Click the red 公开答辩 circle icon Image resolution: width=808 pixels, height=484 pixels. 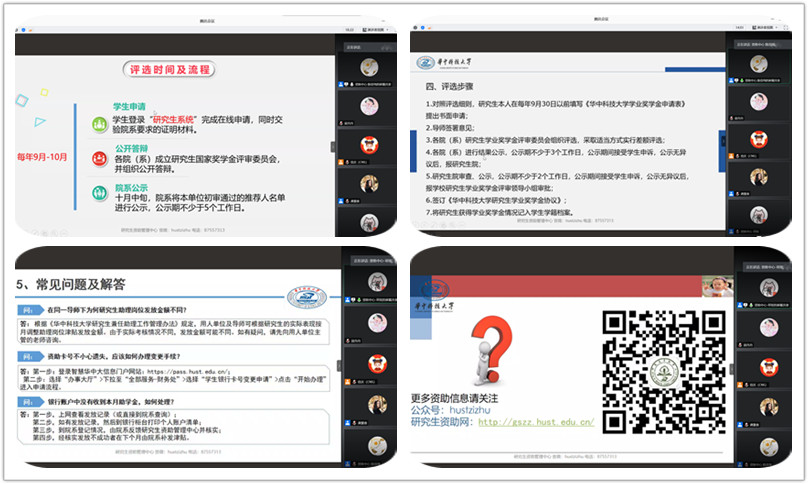(99, 159)
